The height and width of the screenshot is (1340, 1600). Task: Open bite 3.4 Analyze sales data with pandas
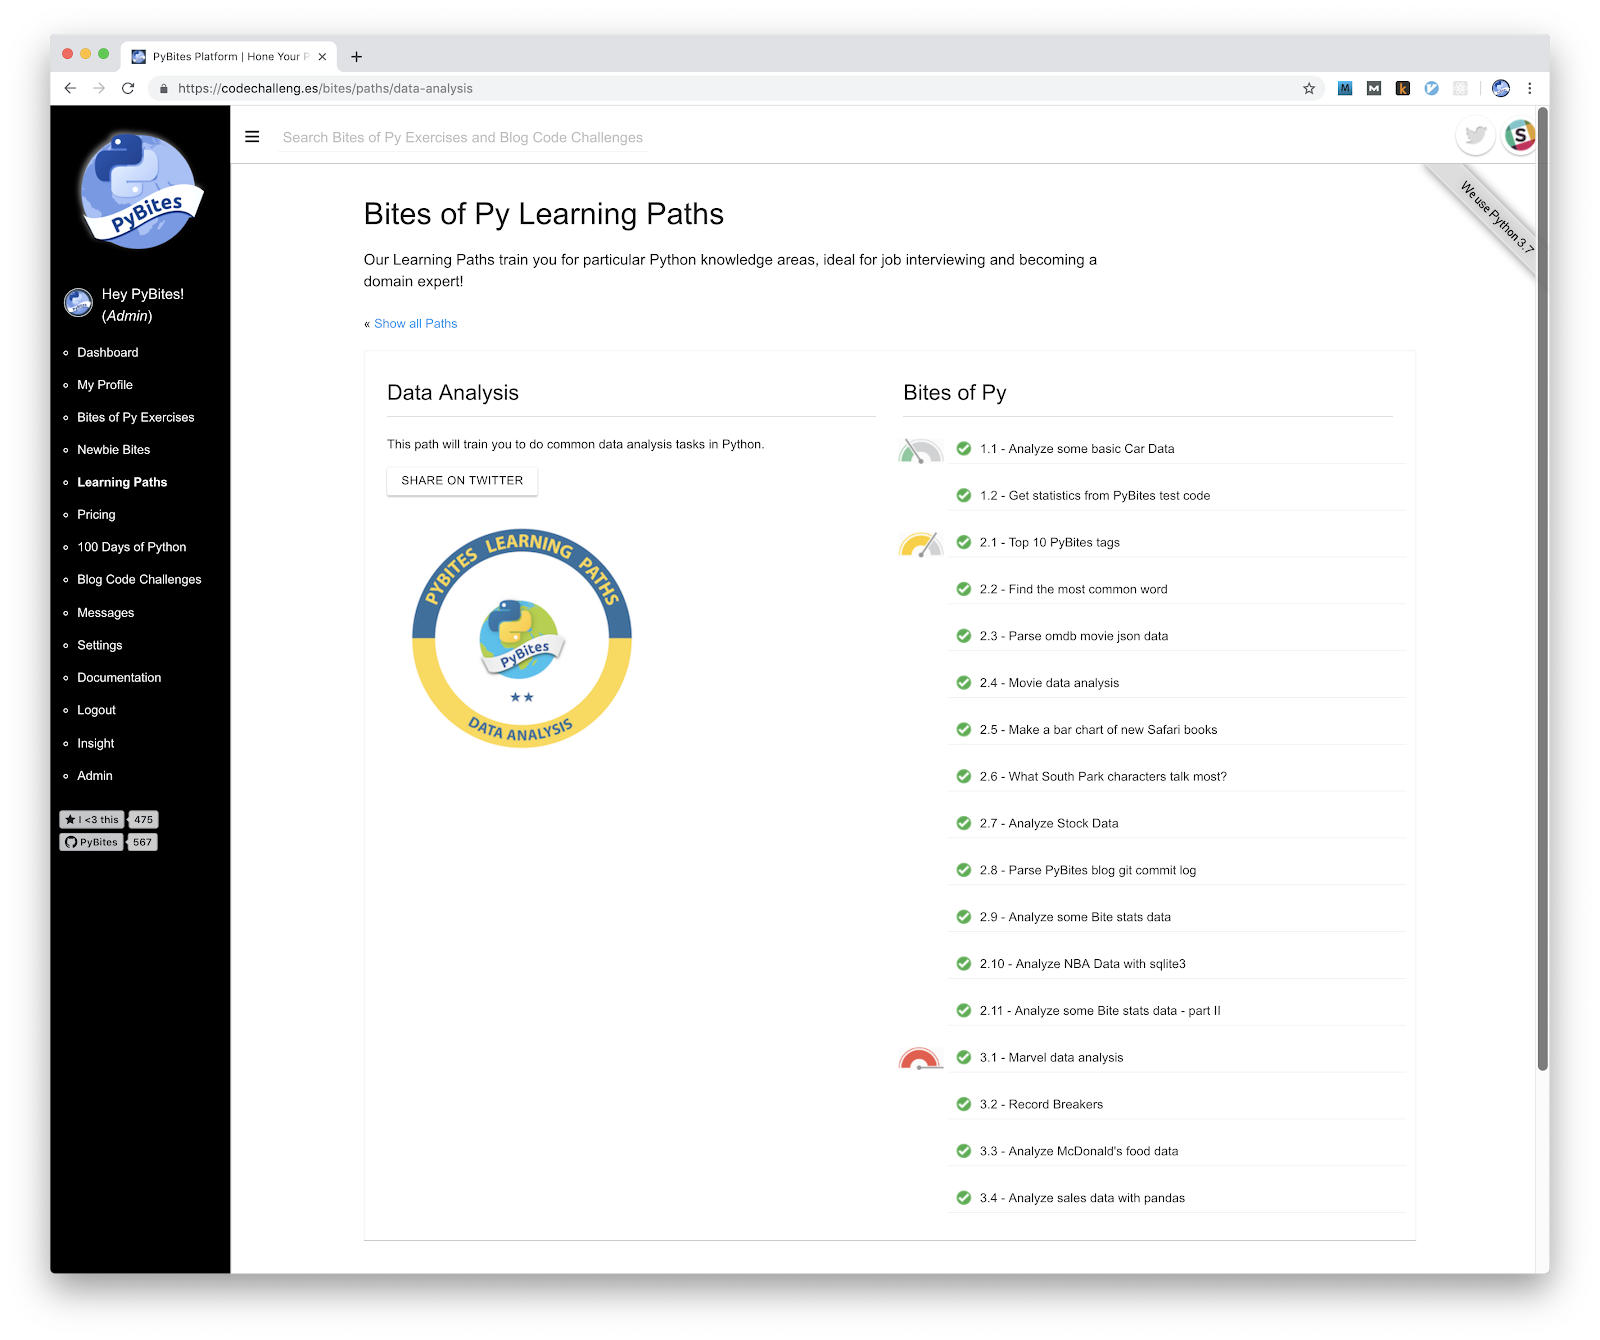1083,1198
